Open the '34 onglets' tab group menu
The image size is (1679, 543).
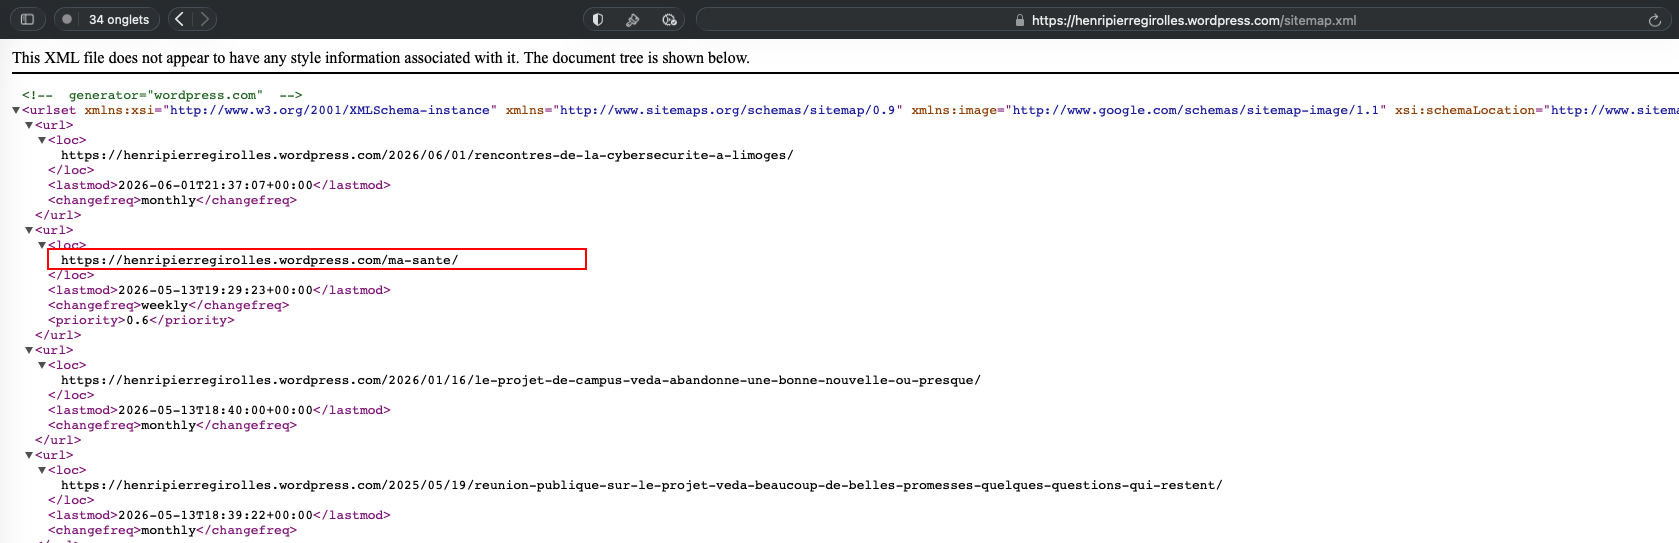click(118, 19)
